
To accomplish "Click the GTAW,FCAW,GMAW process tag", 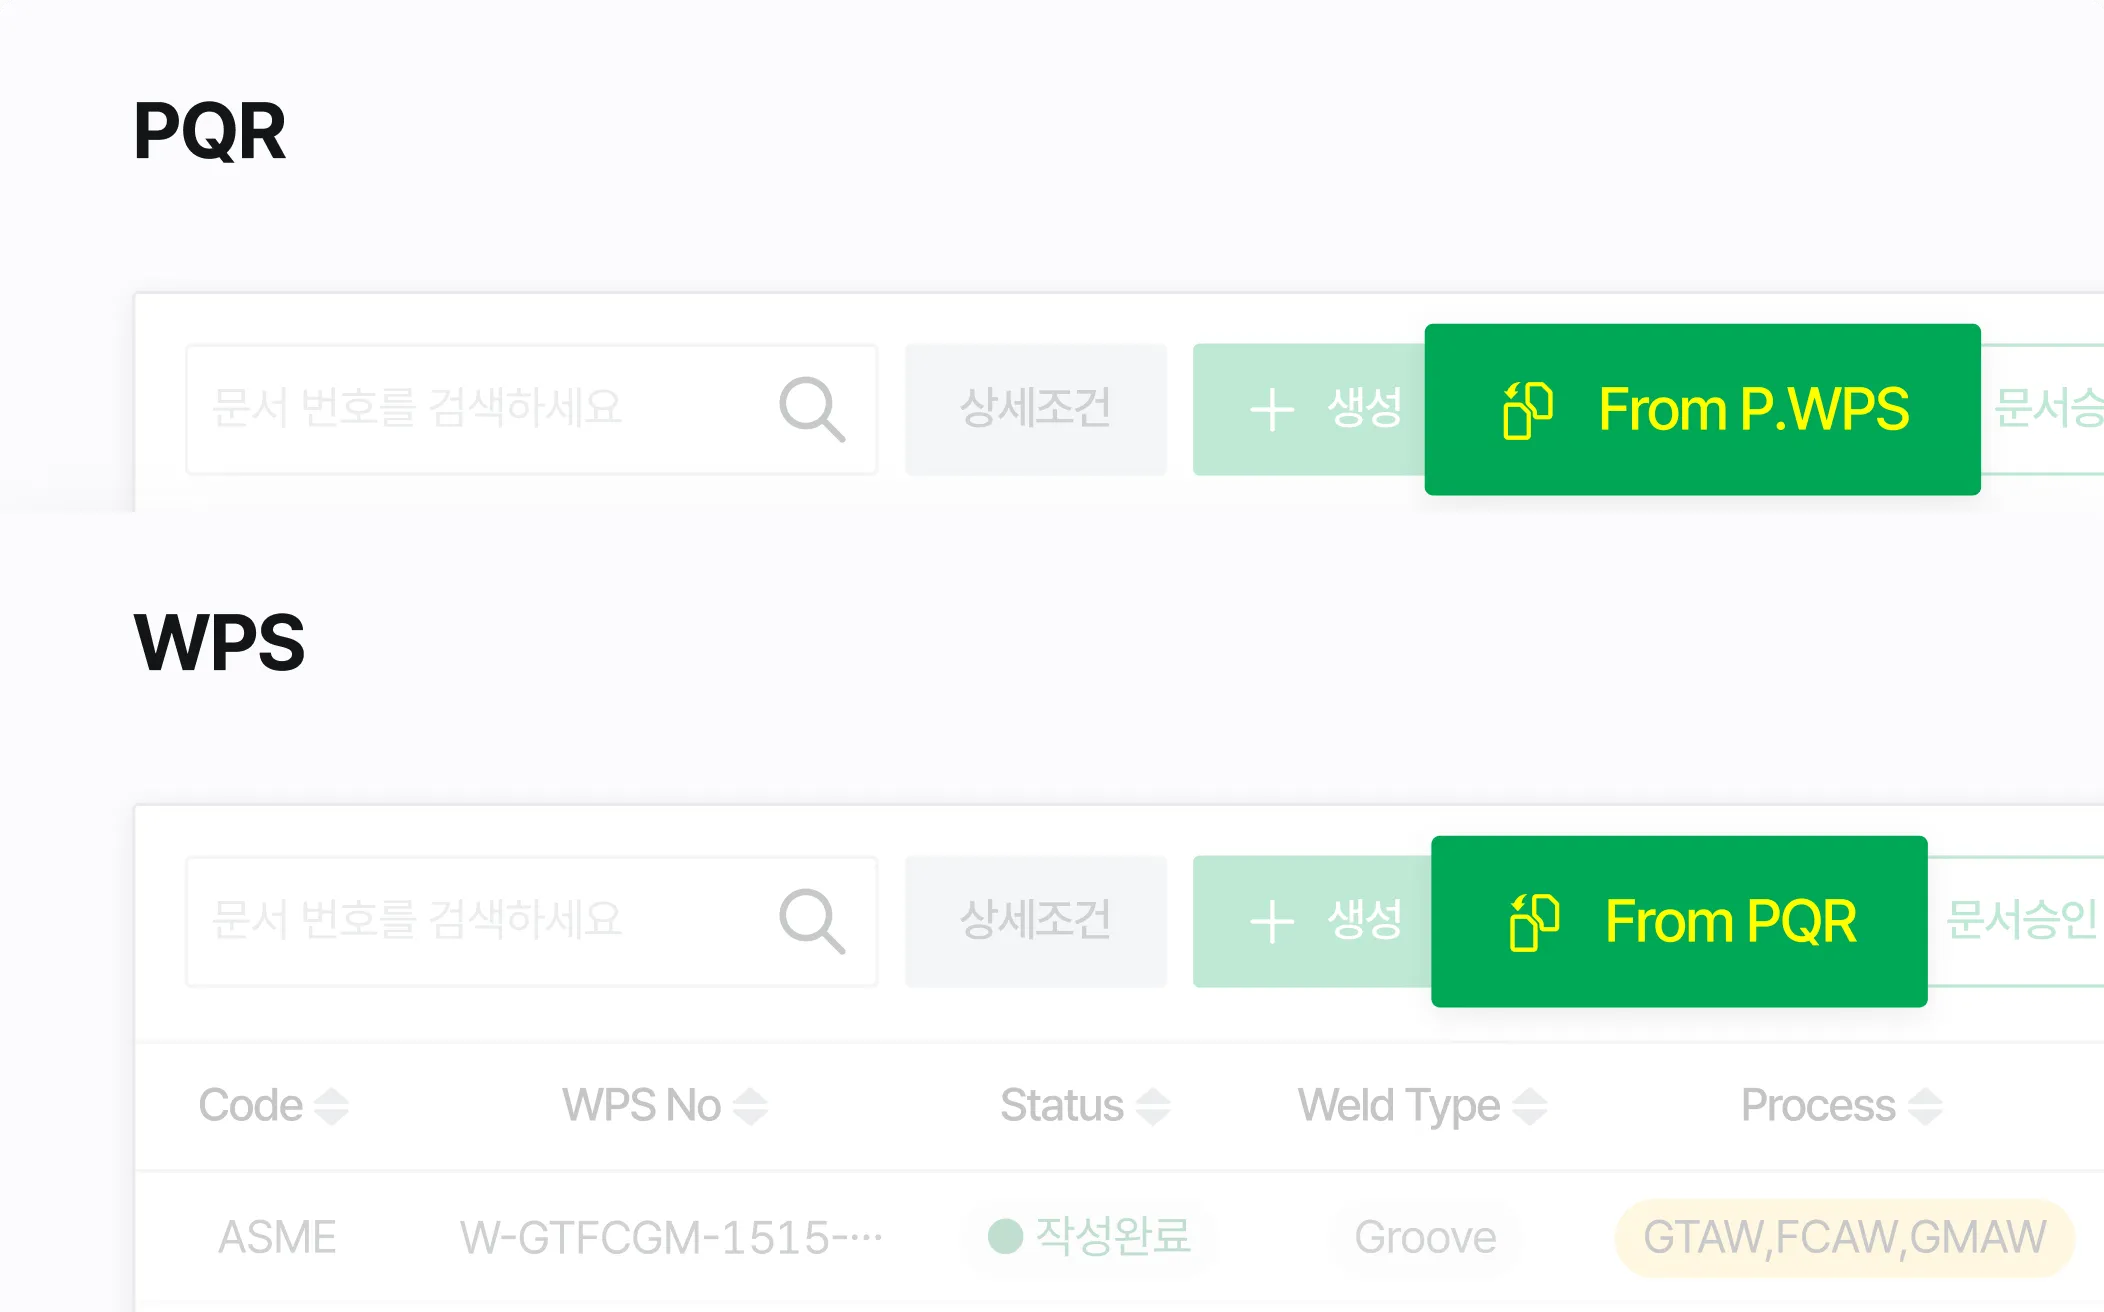I will (x=1844, y=1238).
